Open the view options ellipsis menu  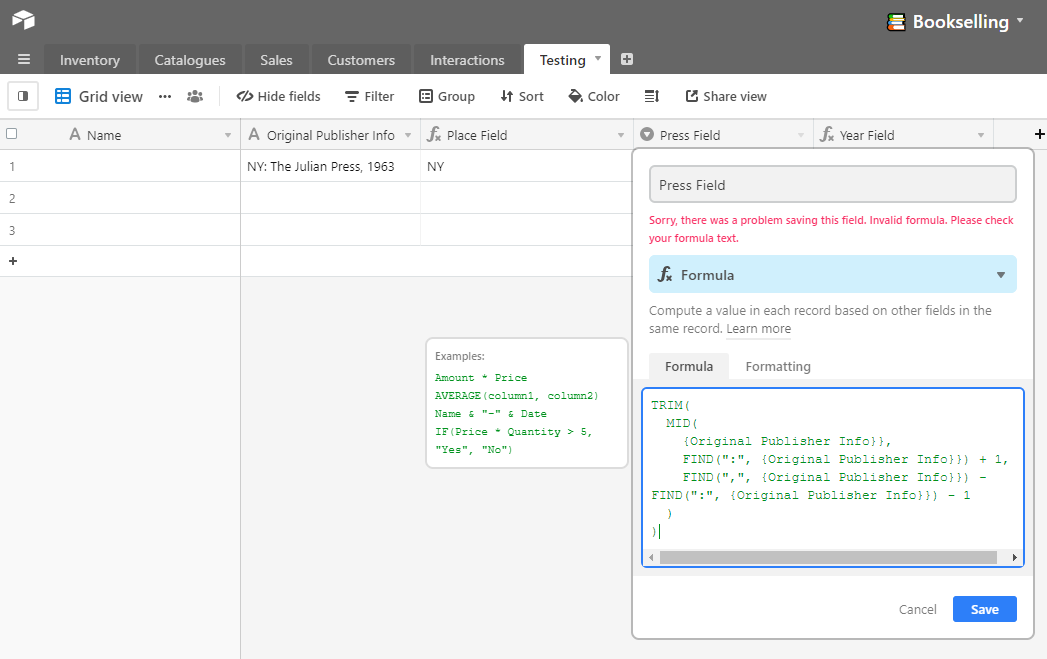pyautogui.click(x=165, y=97)
